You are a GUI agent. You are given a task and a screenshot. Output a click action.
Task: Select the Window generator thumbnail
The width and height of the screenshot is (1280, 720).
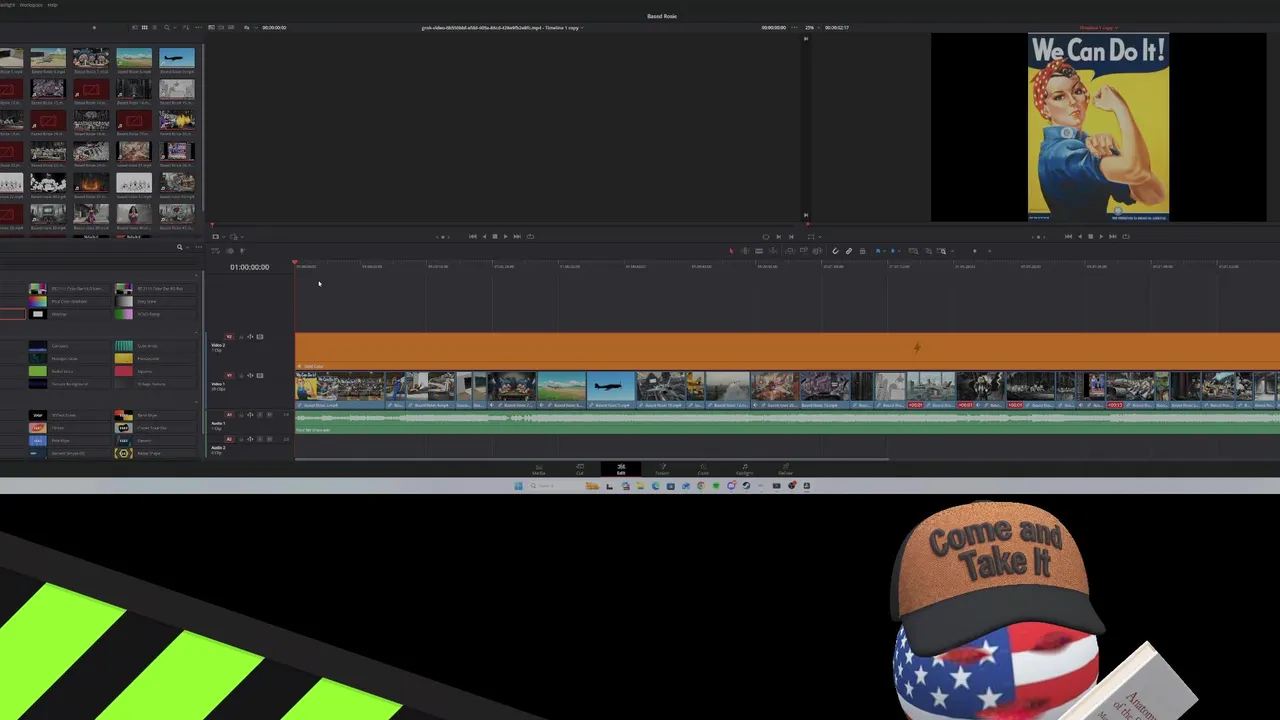click(38, 314)
